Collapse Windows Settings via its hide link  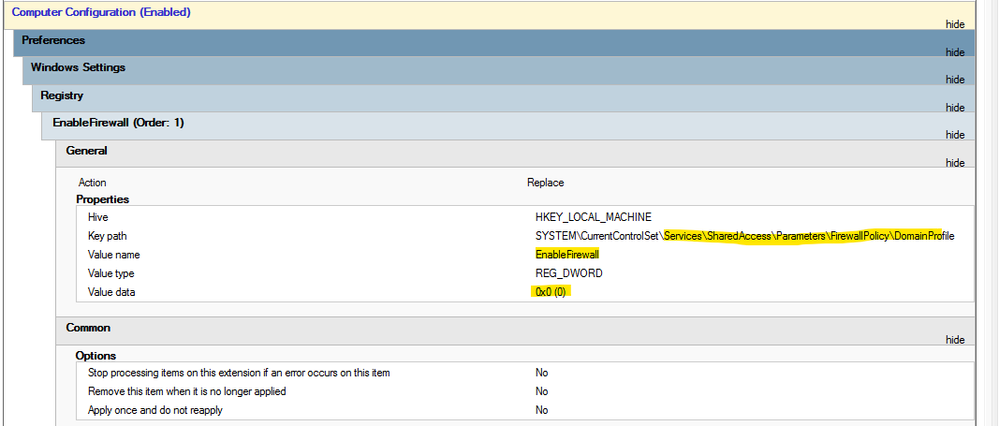click(954, 80)
